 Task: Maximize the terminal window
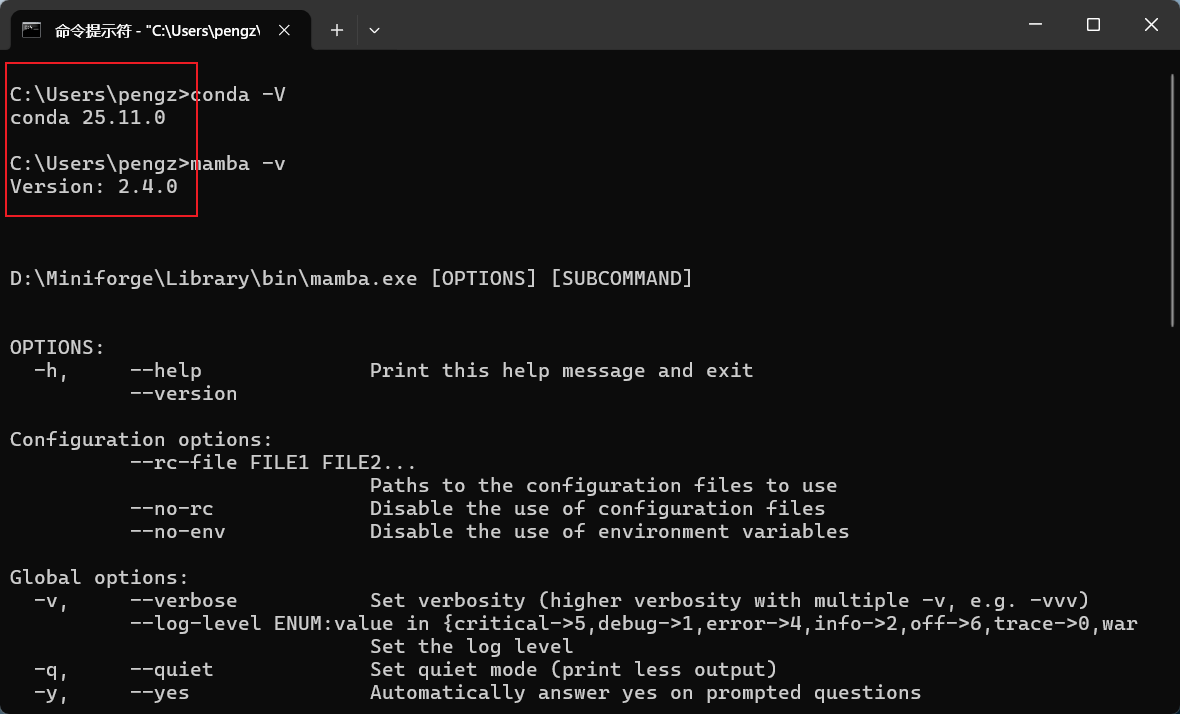pos(1093,24)
